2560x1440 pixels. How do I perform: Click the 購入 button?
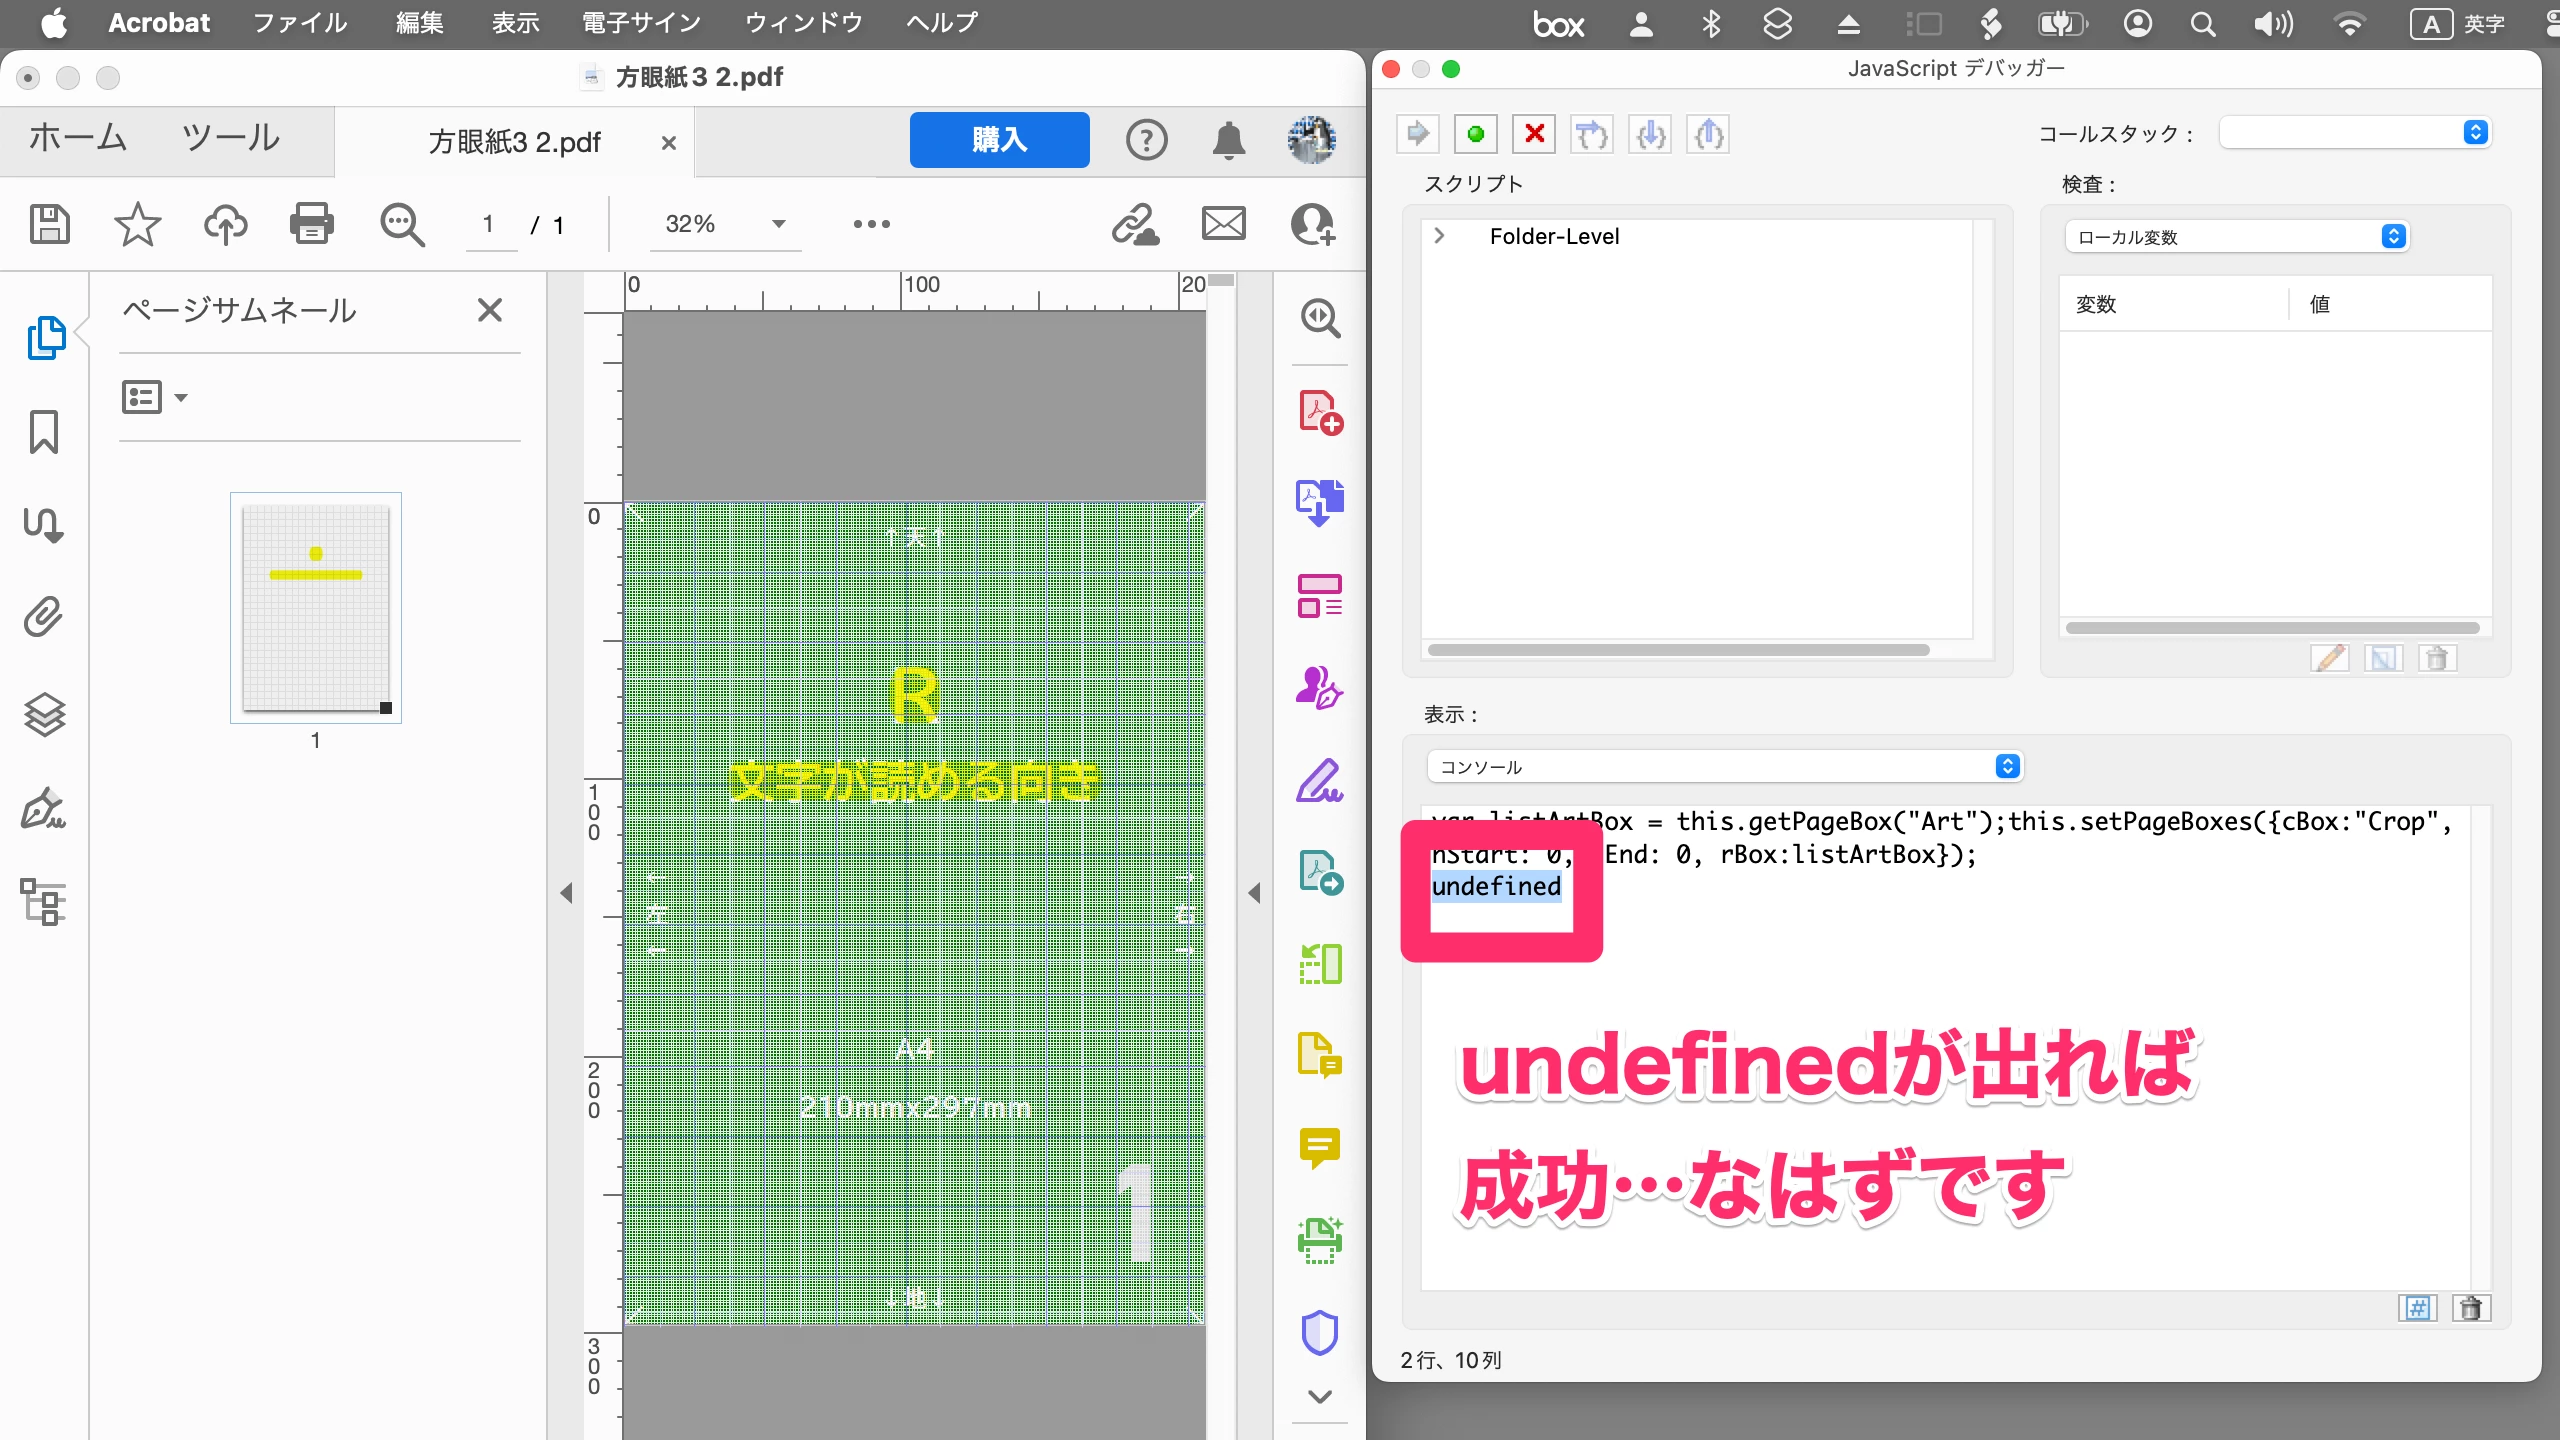(x=999, y=140)
